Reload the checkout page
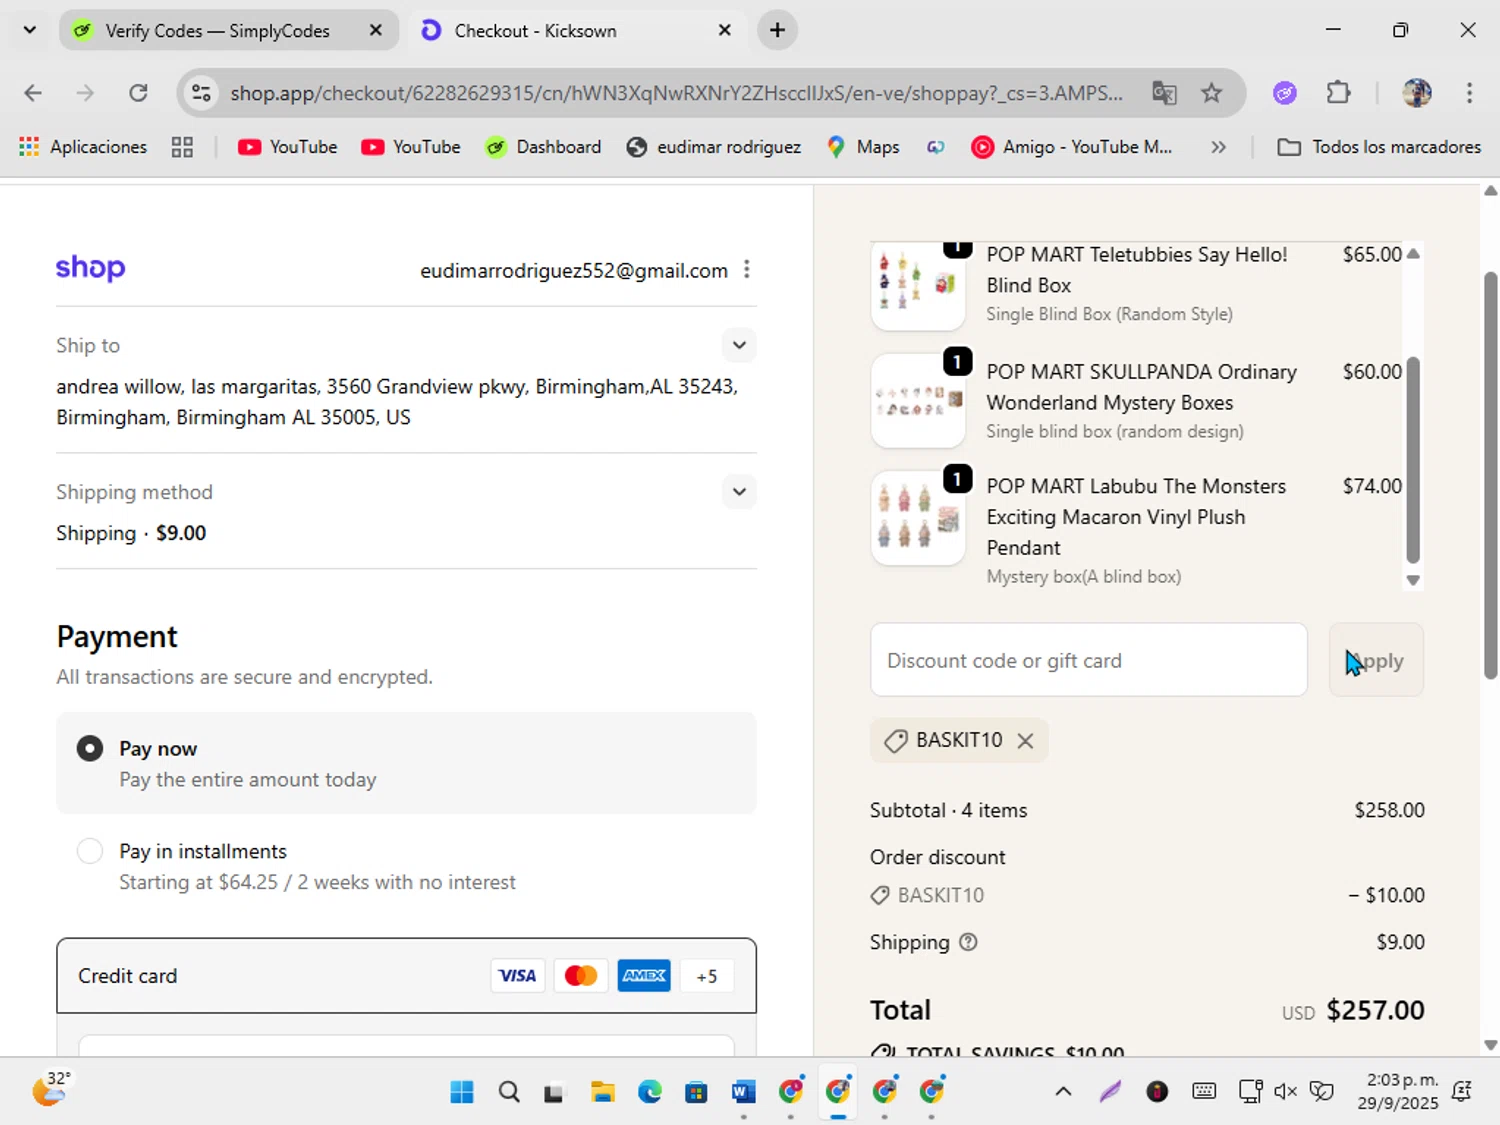Screen dimensions: 1500x1125 pos(138,93)
